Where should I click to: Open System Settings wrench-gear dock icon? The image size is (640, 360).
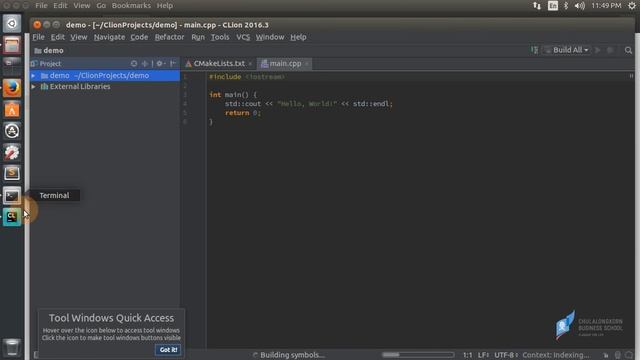click(x=12, y=152)
